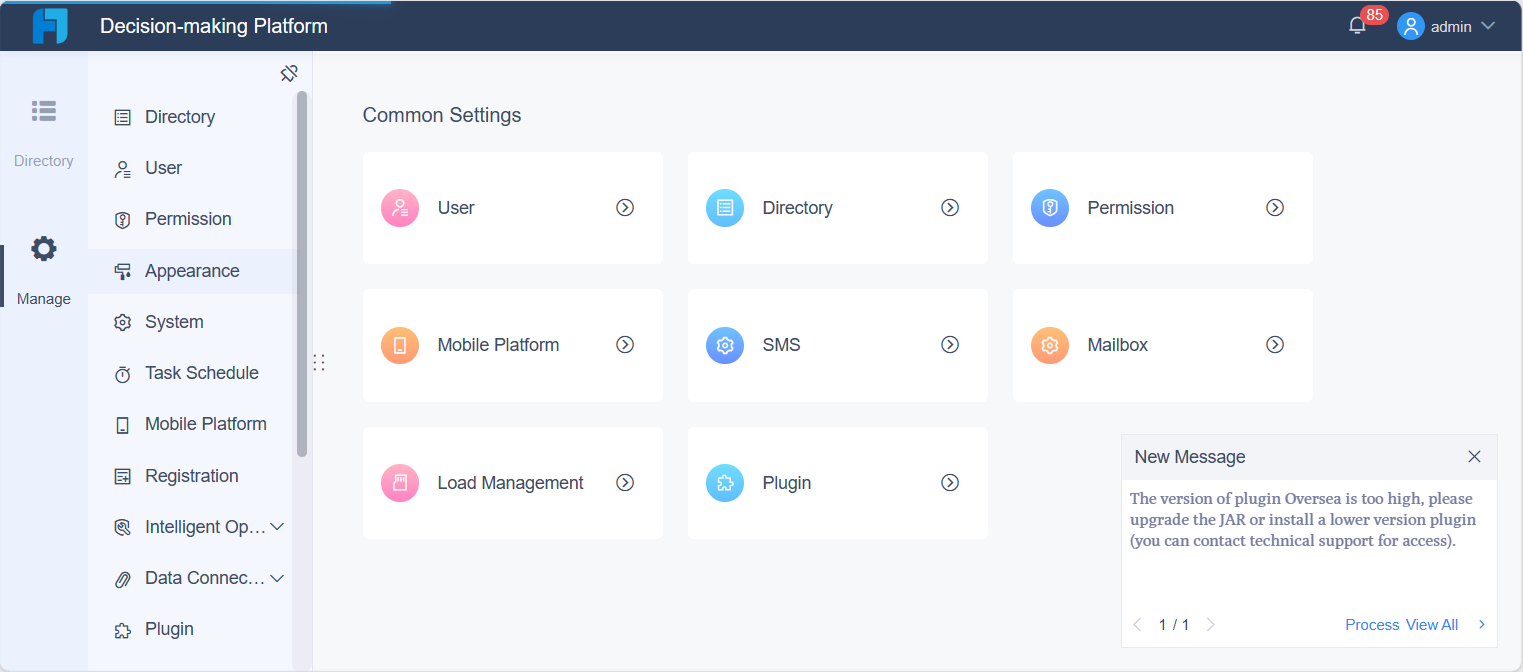Click the arrow beside View All
The width and height of the screenshot is (1523, 672).
pos(1482,625)
